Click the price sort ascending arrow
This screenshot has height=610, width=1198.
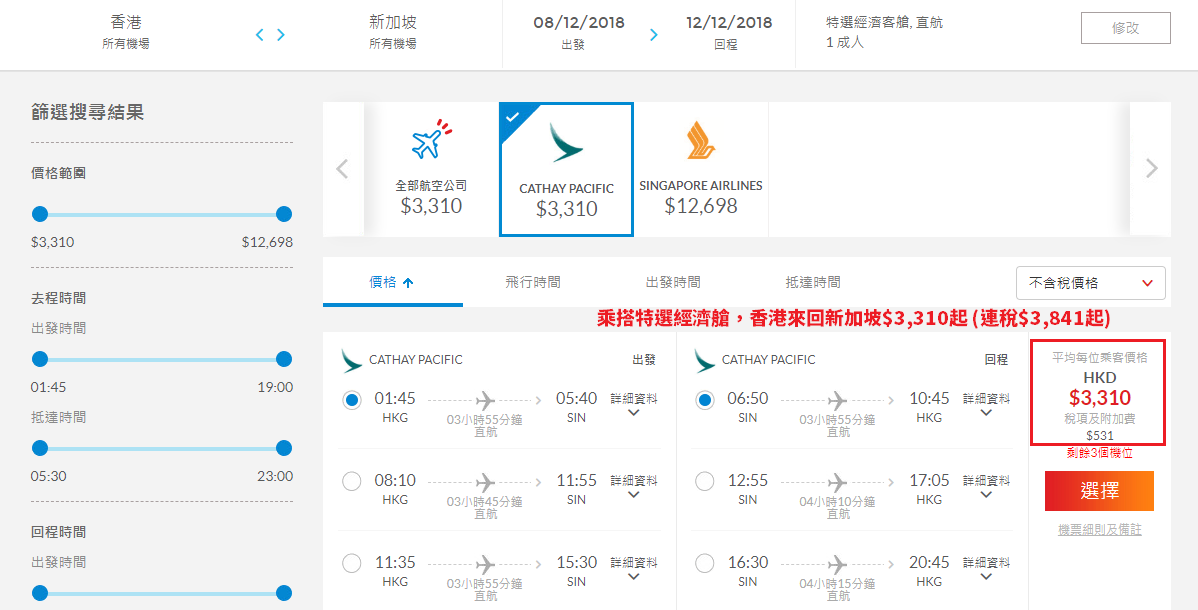(408, 283)
